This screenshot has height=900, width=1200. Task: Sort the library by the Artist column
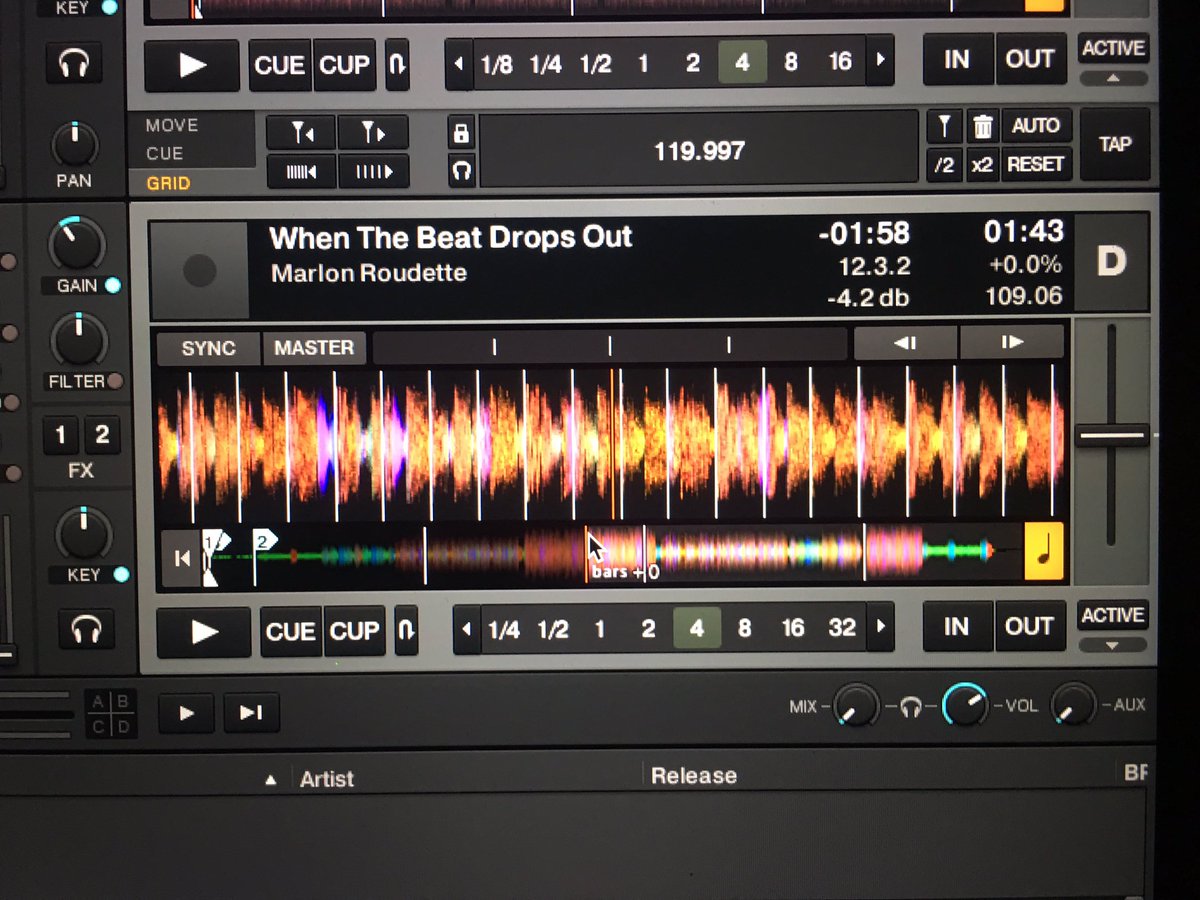click(326, 778)
